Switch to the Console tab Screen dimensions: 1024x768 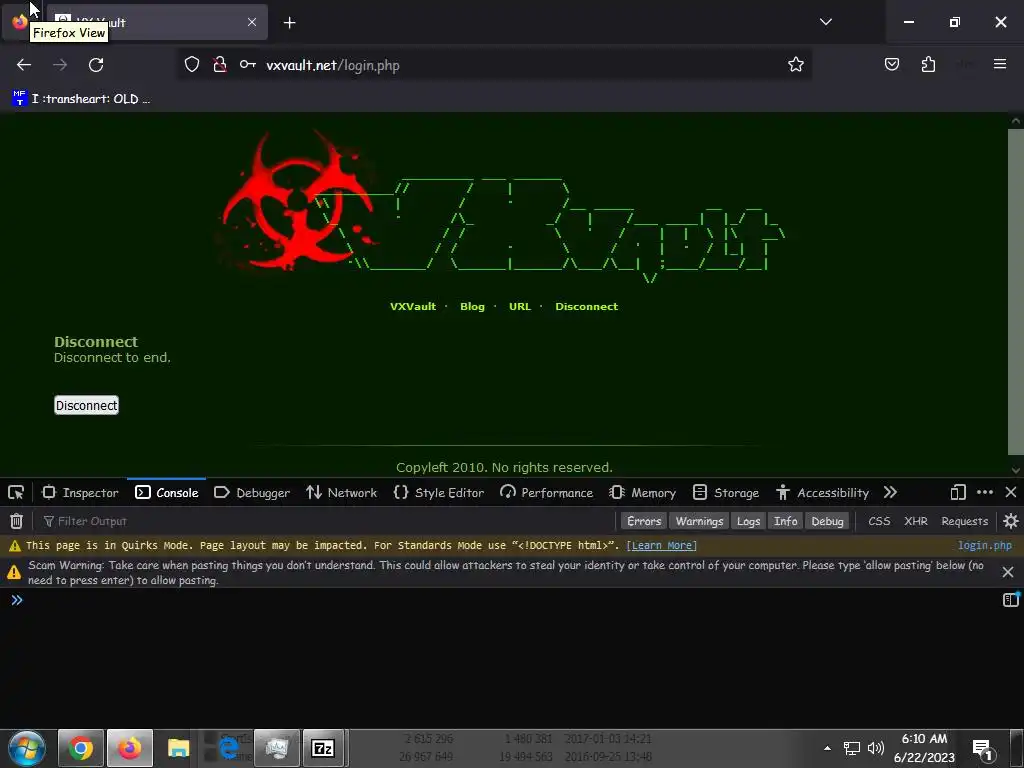[167, 492]
